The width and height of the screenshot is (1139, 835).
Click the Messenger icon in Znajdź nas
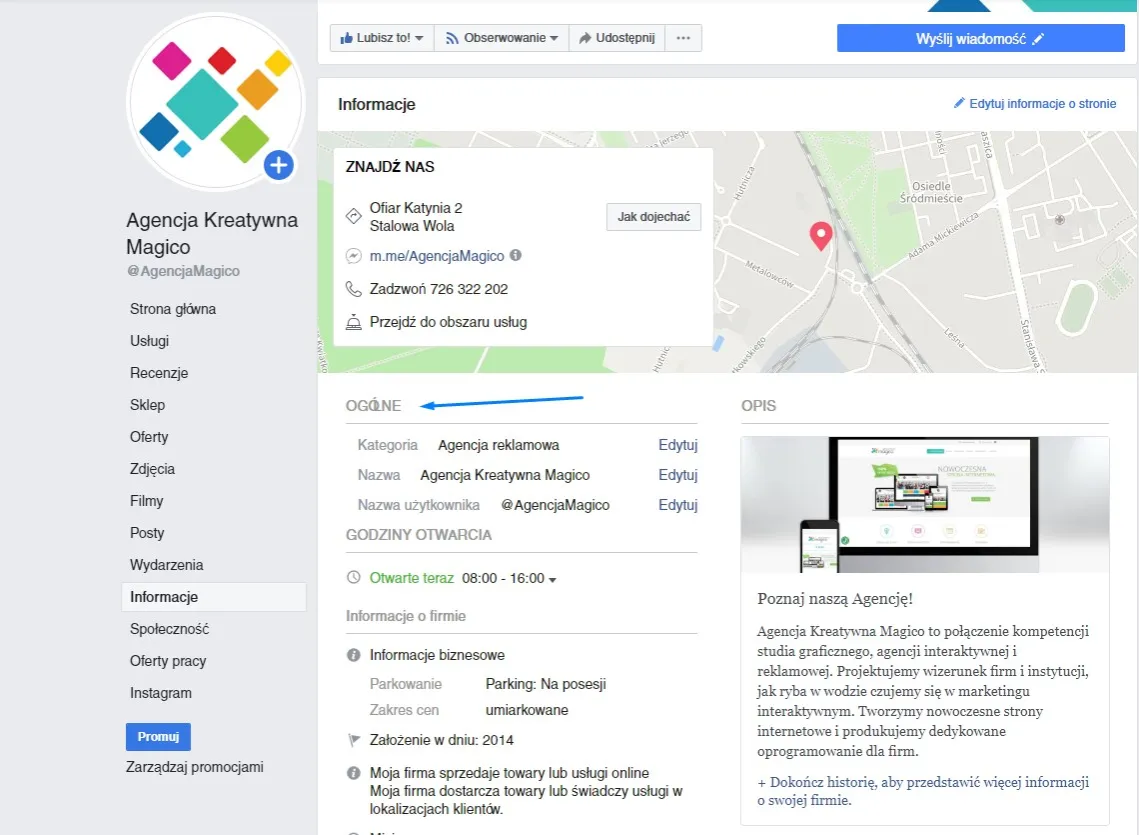pos(353,256)
